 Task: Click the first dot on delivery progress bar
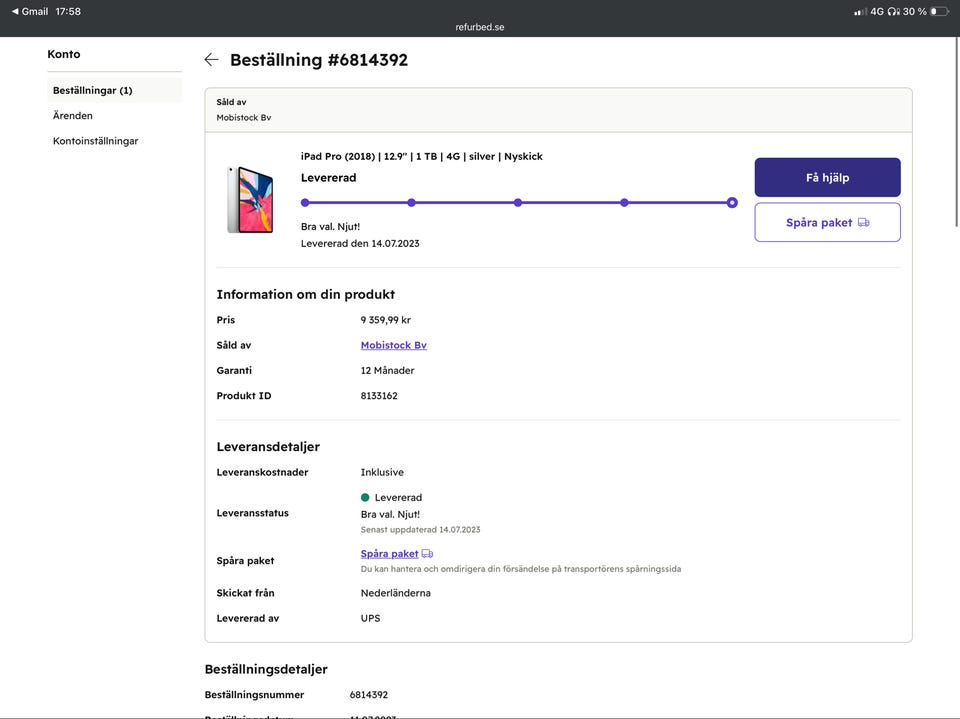pyautogui.click(x=305, y=203)
